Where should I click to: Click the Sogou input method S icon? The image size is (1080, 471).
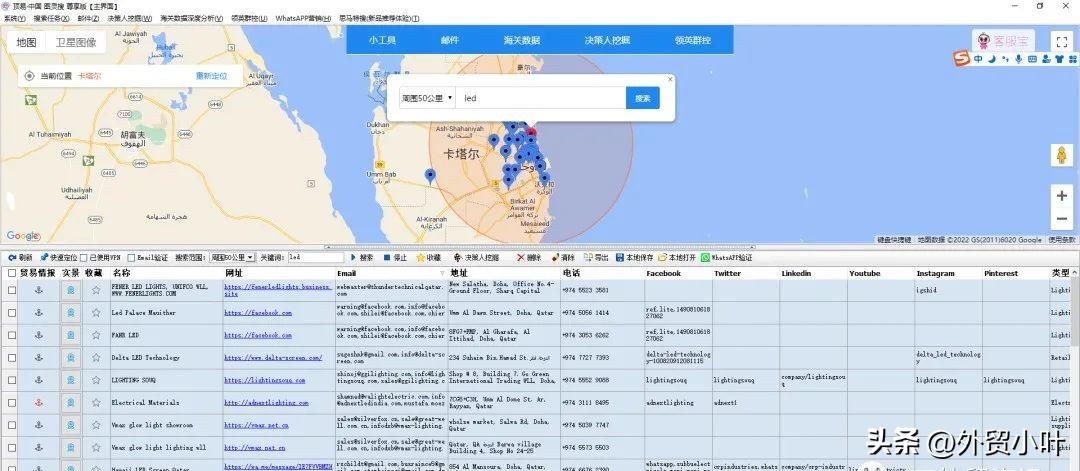(961, 59)
